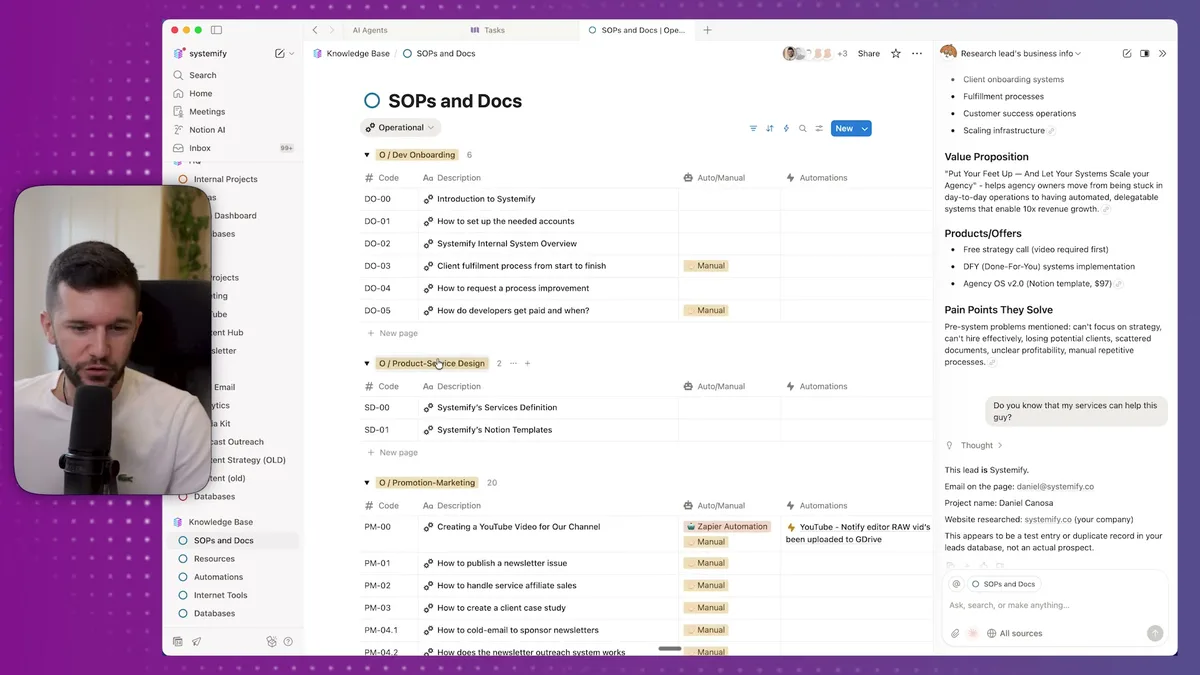
Task: Collapse the O / Dev Onboarding group
Action: point(367,155)
